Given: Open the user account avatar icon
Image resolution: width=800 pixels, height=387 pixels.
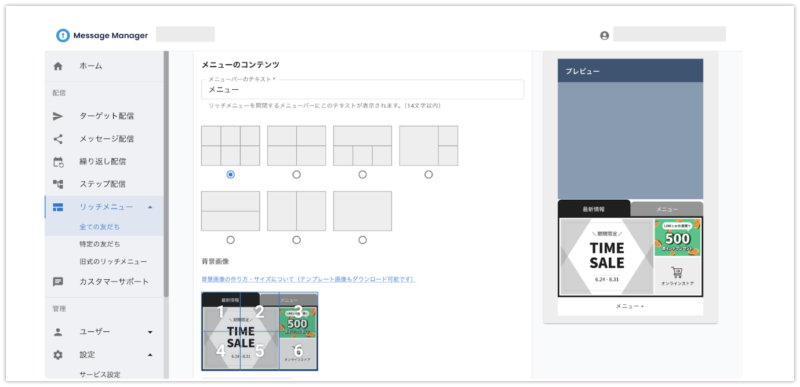Looking at the screenshot, I should click(605, 36).
